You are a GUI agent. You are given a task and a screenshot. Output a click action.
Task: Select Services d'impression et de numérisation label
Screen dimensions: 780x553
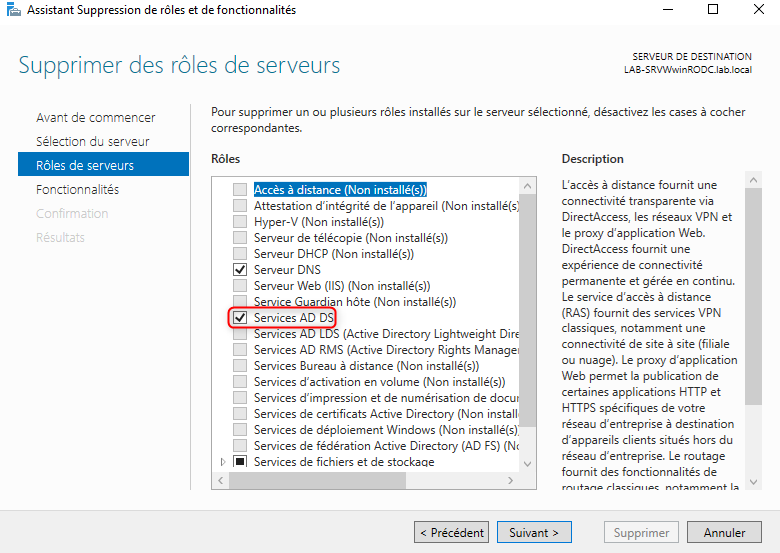[x=387, y=397]
